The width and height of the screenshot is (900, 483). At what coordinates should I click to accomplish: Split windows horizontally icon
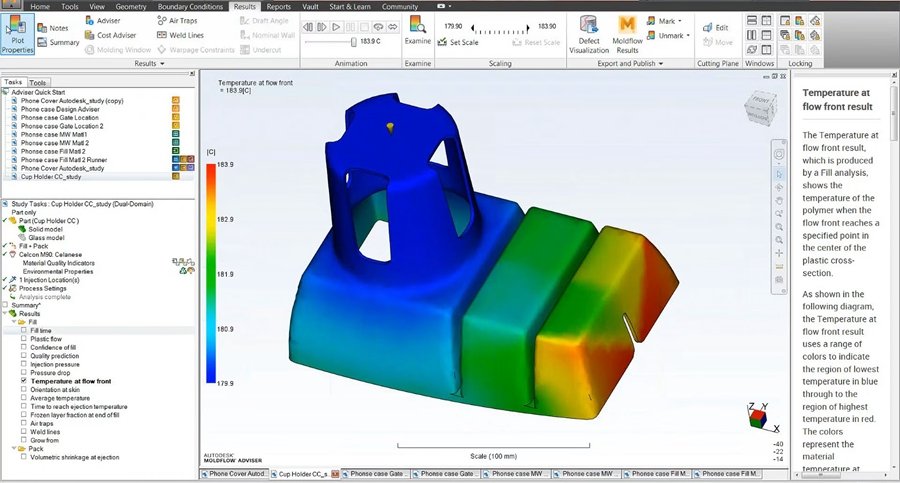tap(751, 20)
